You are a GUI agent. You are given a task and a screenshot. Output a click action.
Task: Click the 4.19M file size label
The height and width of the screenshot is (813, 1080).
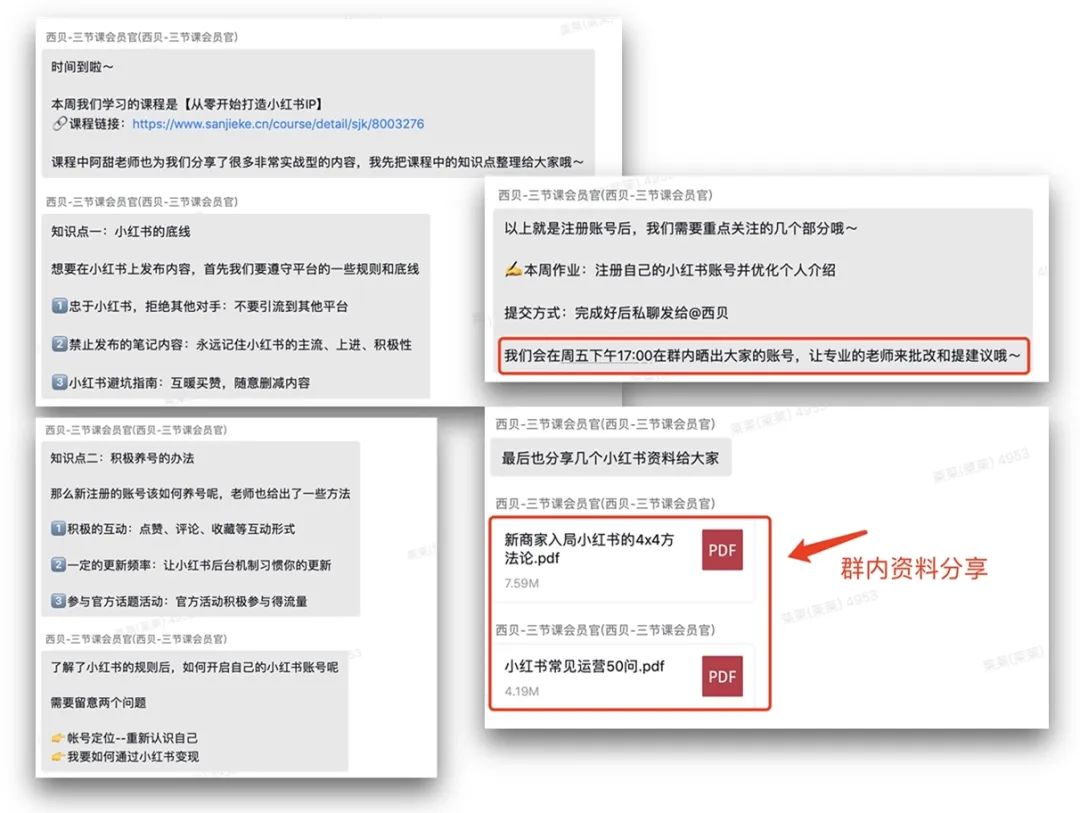click(521, 691)
